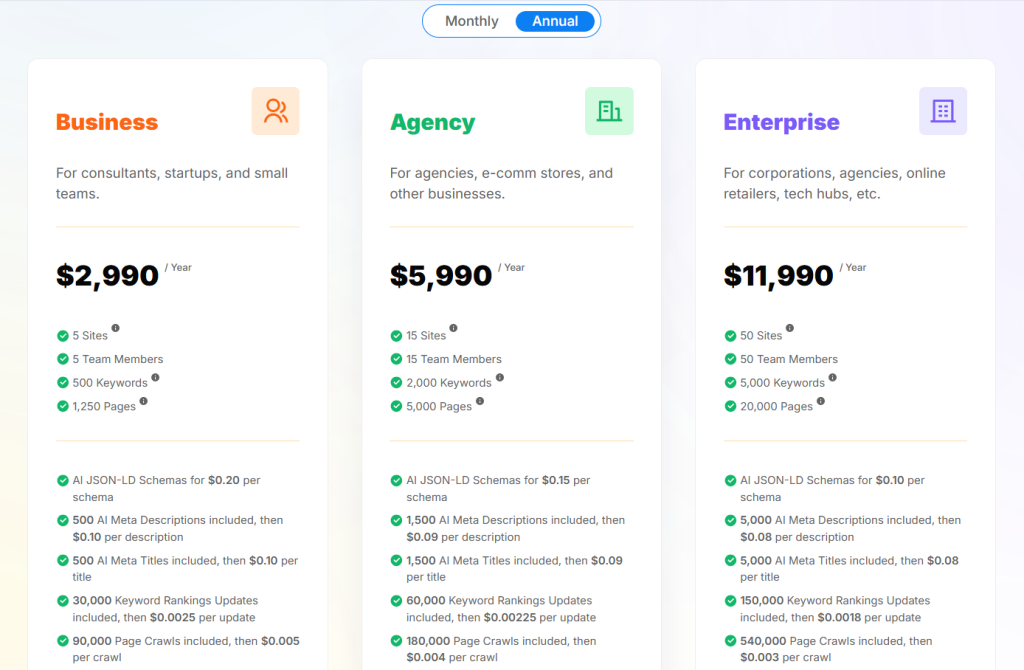Click checkmark beside 540,000 Page Crawls
This screenshot has height=670, width=1024.
(x=730, y=641)
